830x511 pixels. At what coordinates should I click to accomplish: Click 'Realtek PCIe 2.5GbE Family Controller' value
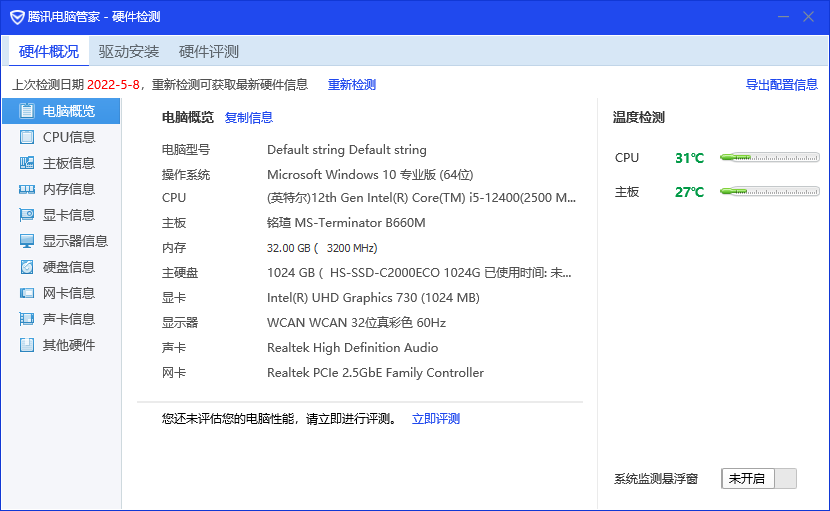375,373
